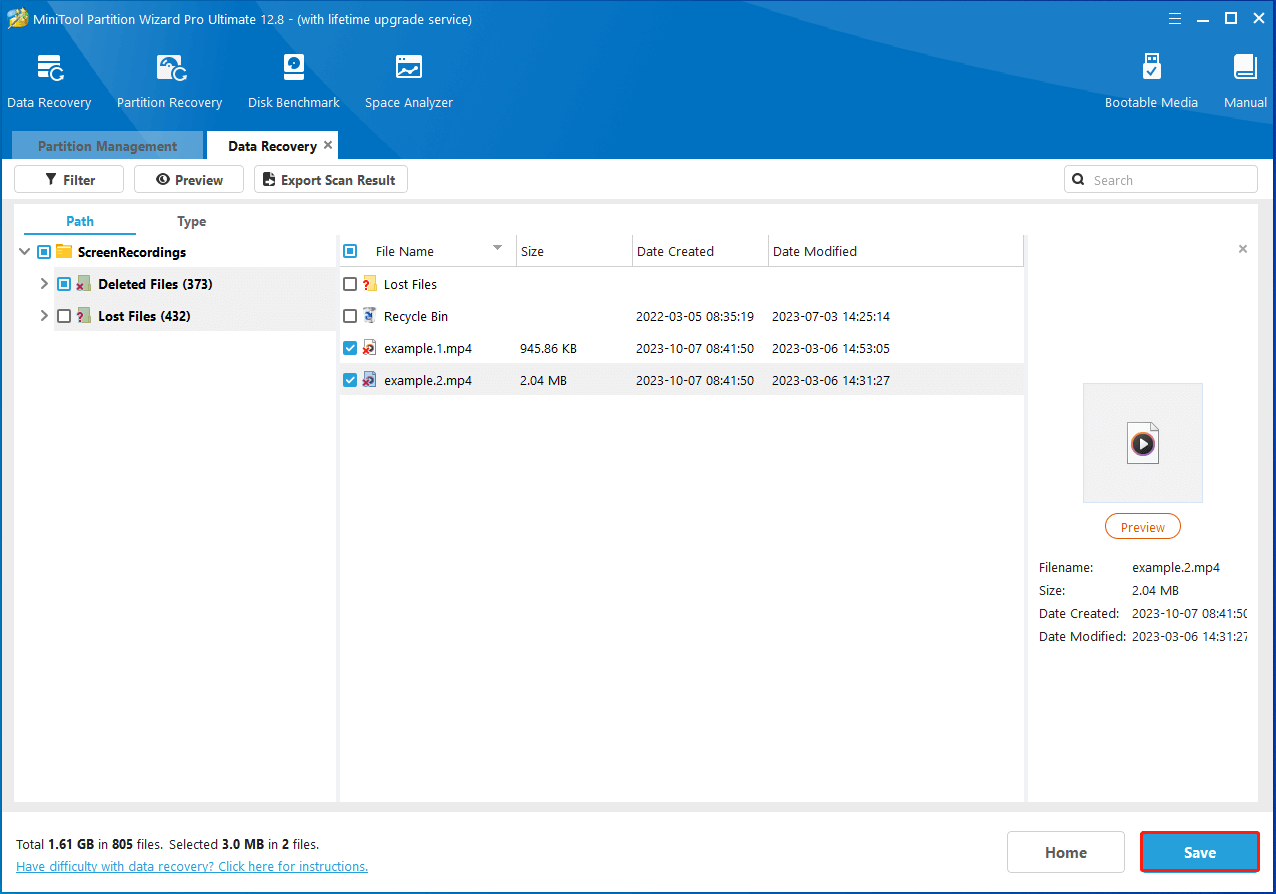Click the Bootable Media icon
Image resolution: width=1276 pixels, height=894 pixels.
(x=1151, y=69)
